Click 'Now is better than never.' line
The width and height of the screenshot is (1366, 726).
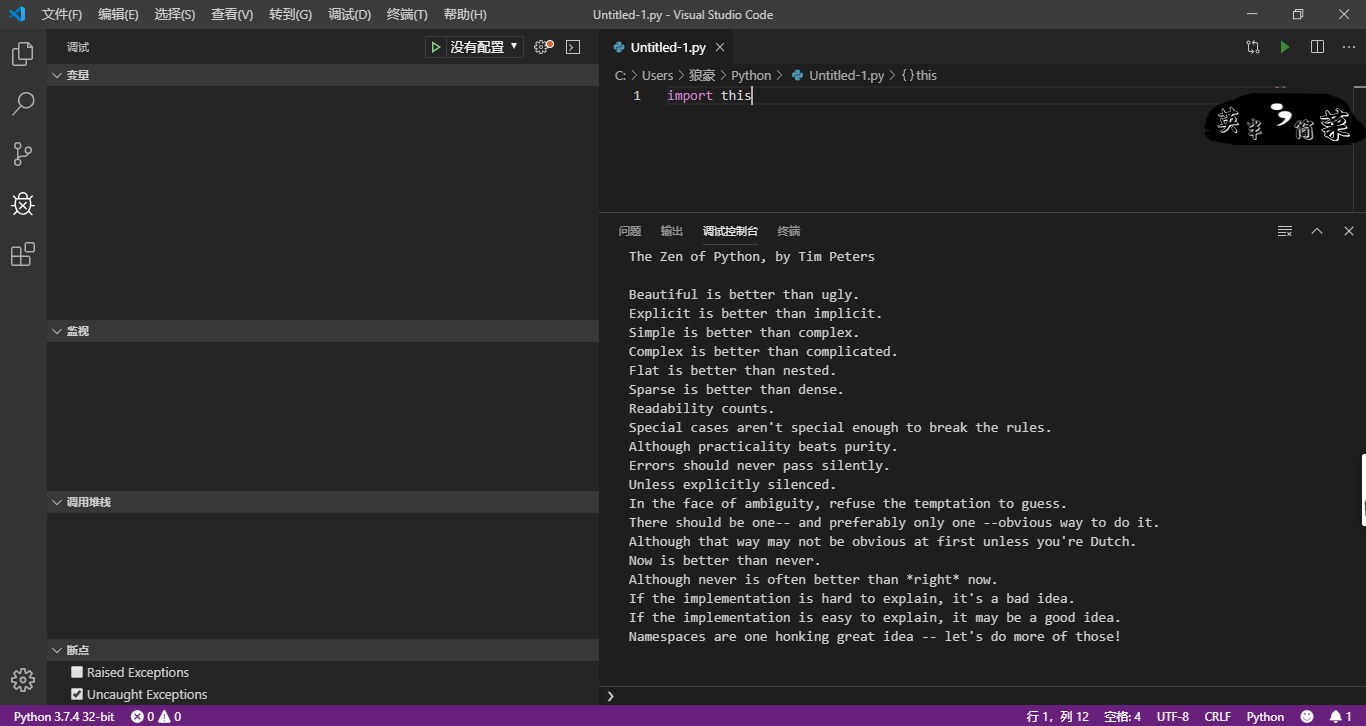coord(725,560)
